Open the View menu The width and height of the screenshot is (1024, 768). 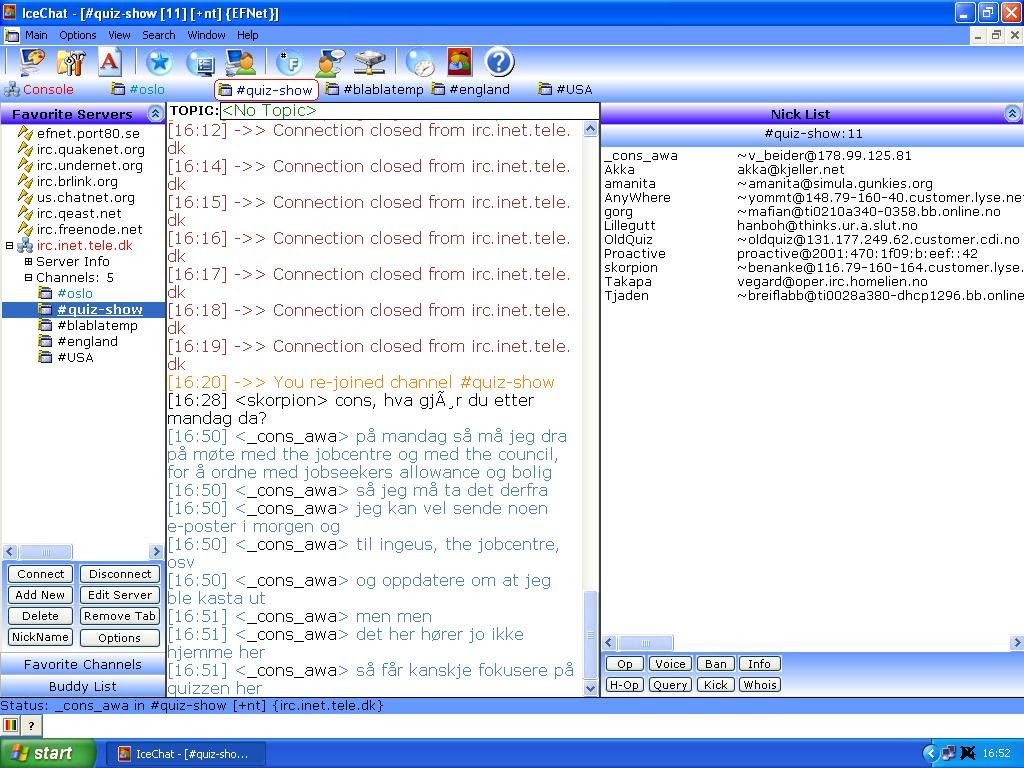(x=119, y=35)
